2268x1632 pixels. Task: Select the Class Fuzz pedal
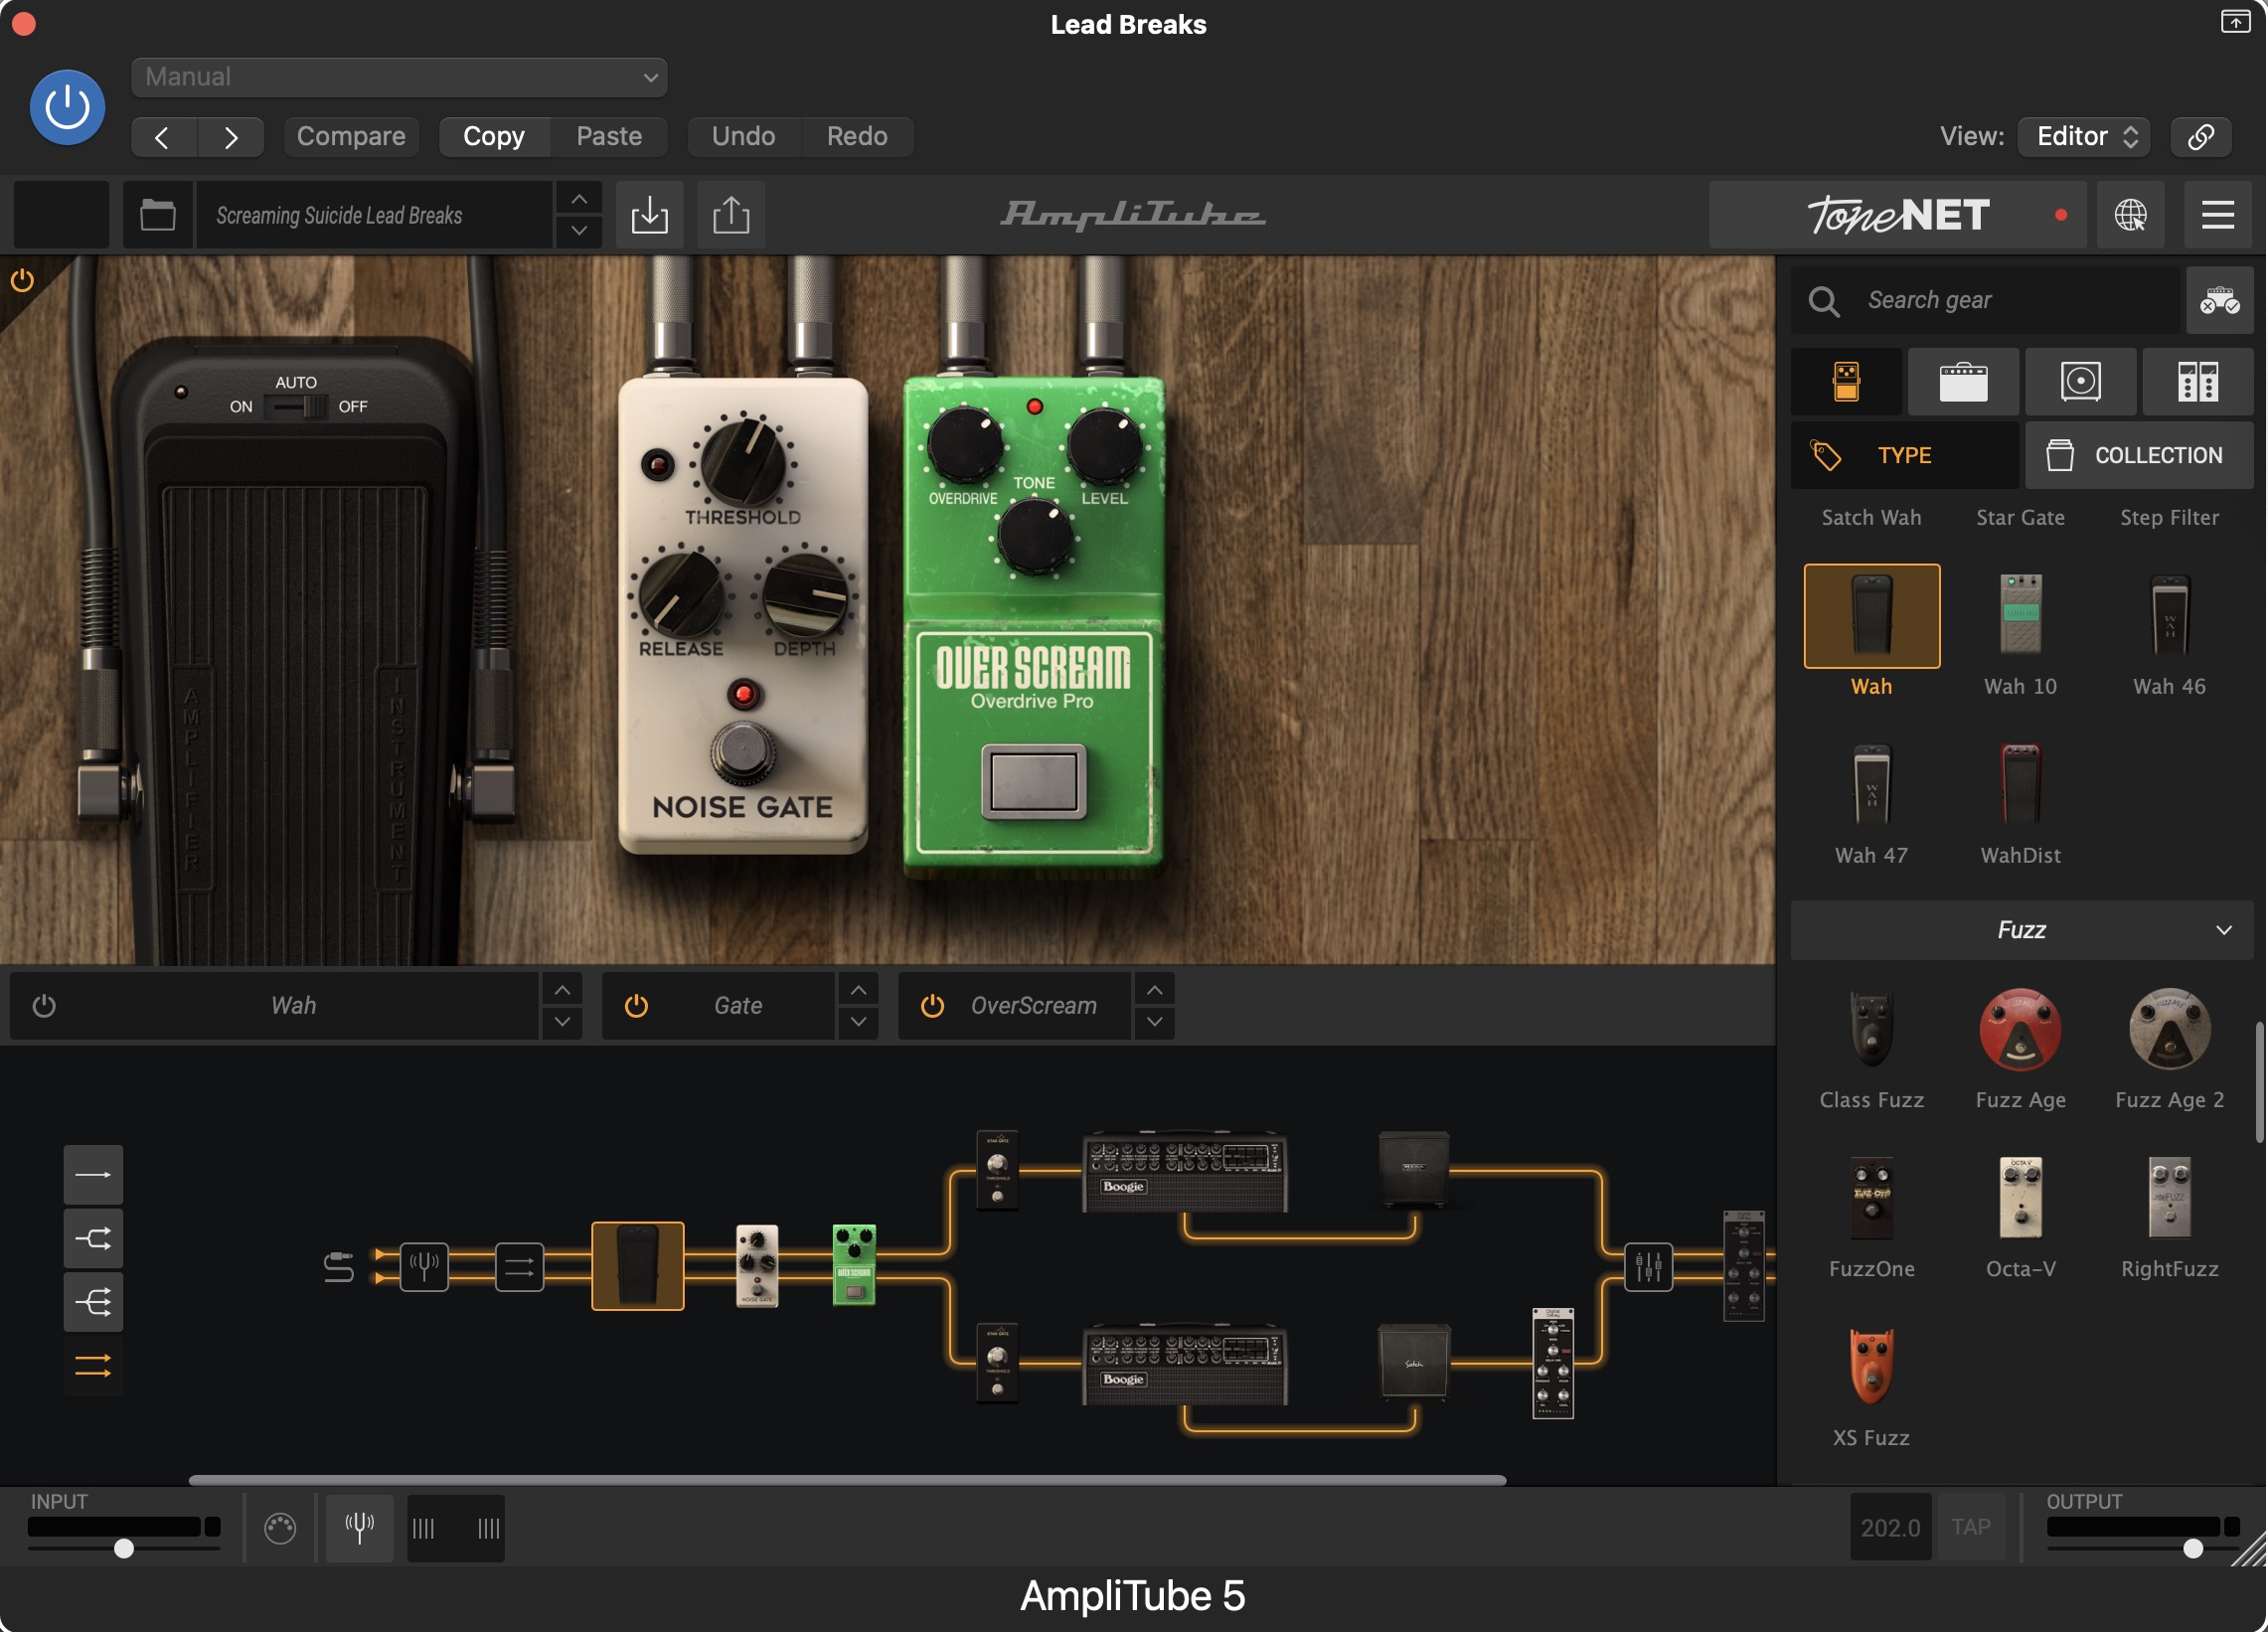point(1872,1030)
